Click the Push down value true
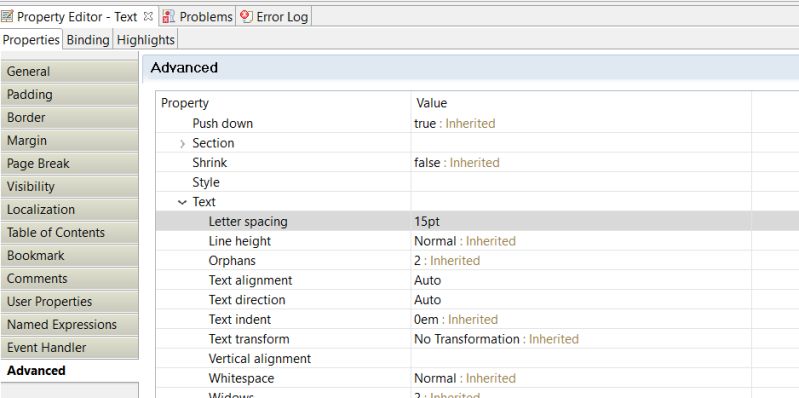This screenshot has width=799, height=398. [425, 124]
